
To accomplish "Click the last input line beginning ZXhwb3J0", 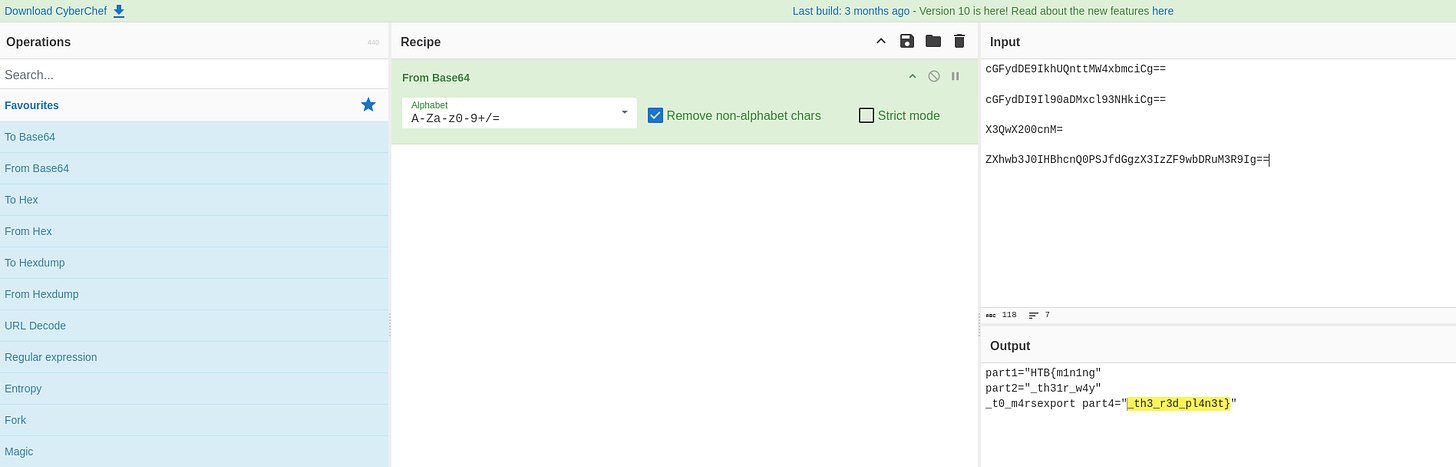I will point(1127,158).
